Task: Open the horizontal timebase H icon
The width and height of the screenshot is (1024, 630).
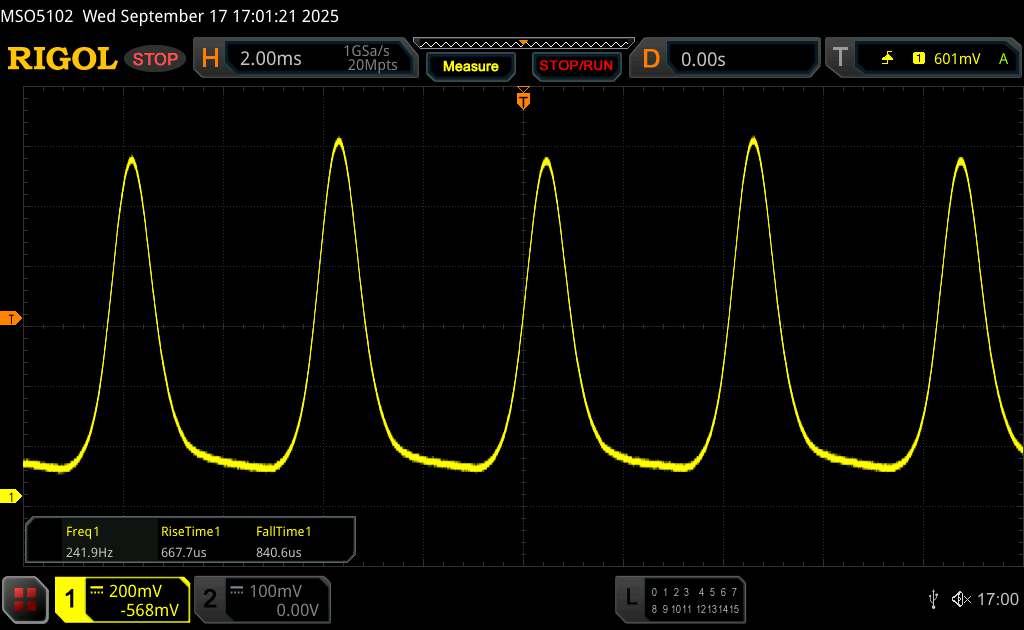Action: coord(210,59)
